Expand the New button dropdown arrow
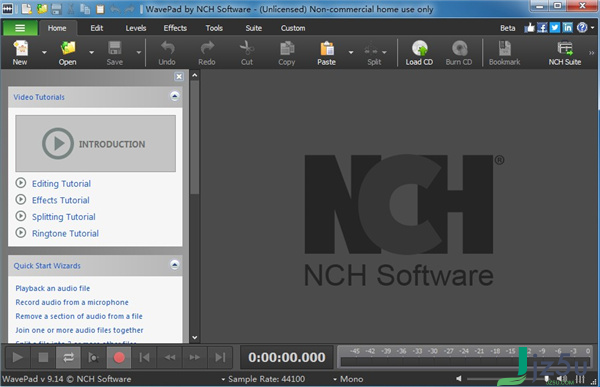Screen dimensions: 600x387 (44, 52)
